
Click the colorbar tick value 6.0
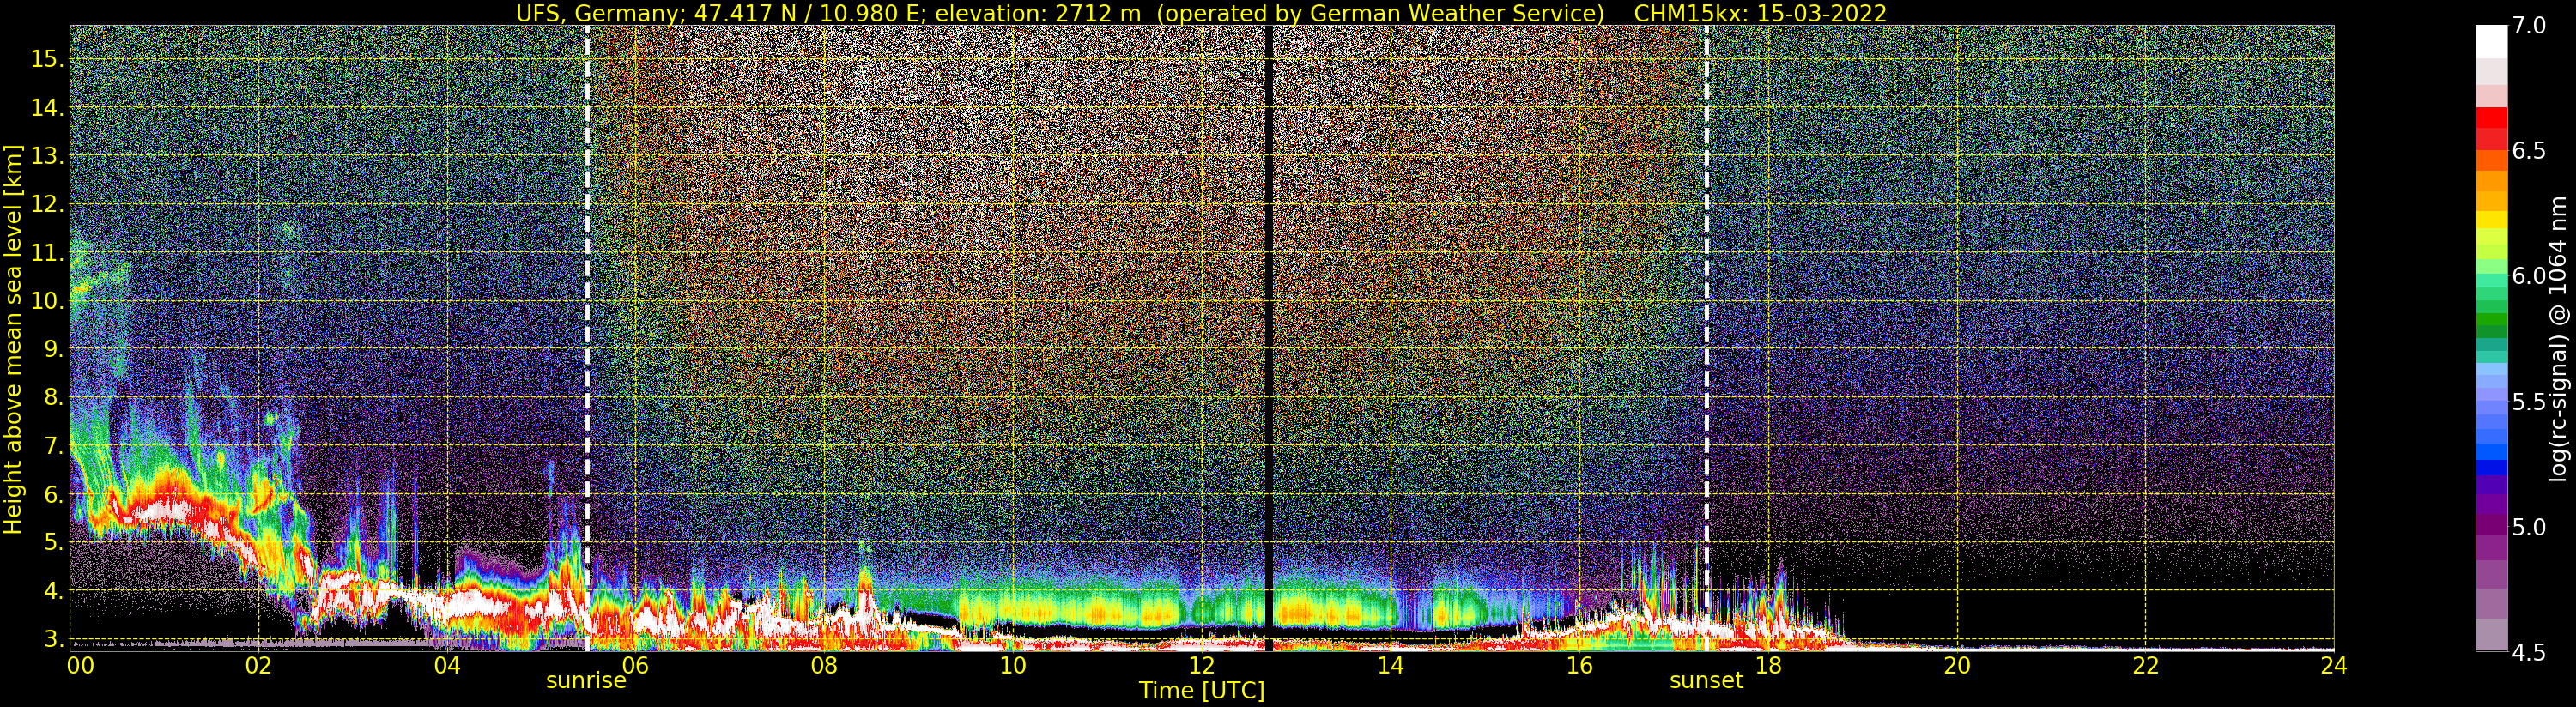tap(2529, 276)
